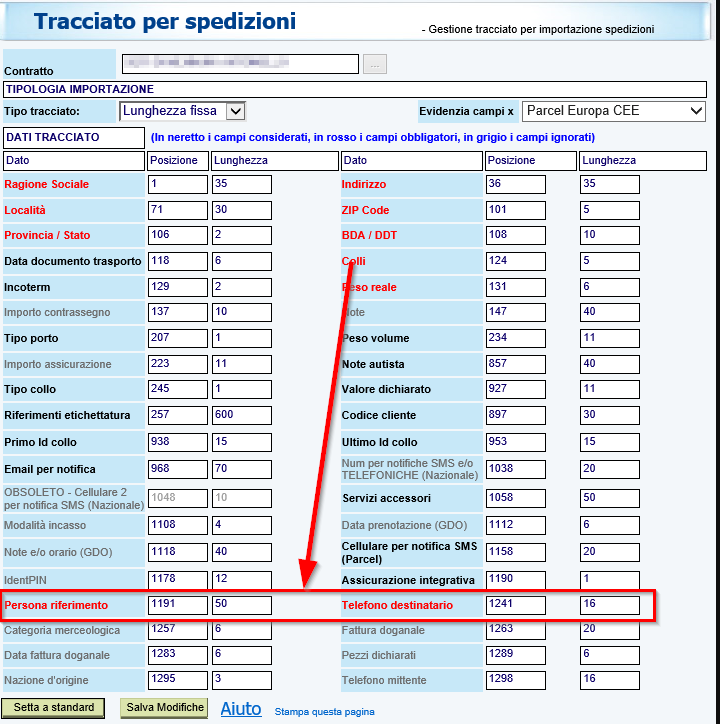Click Ragione Sociale Posizione field
This screenshot has width=720, height=724.
click(178, 184)
